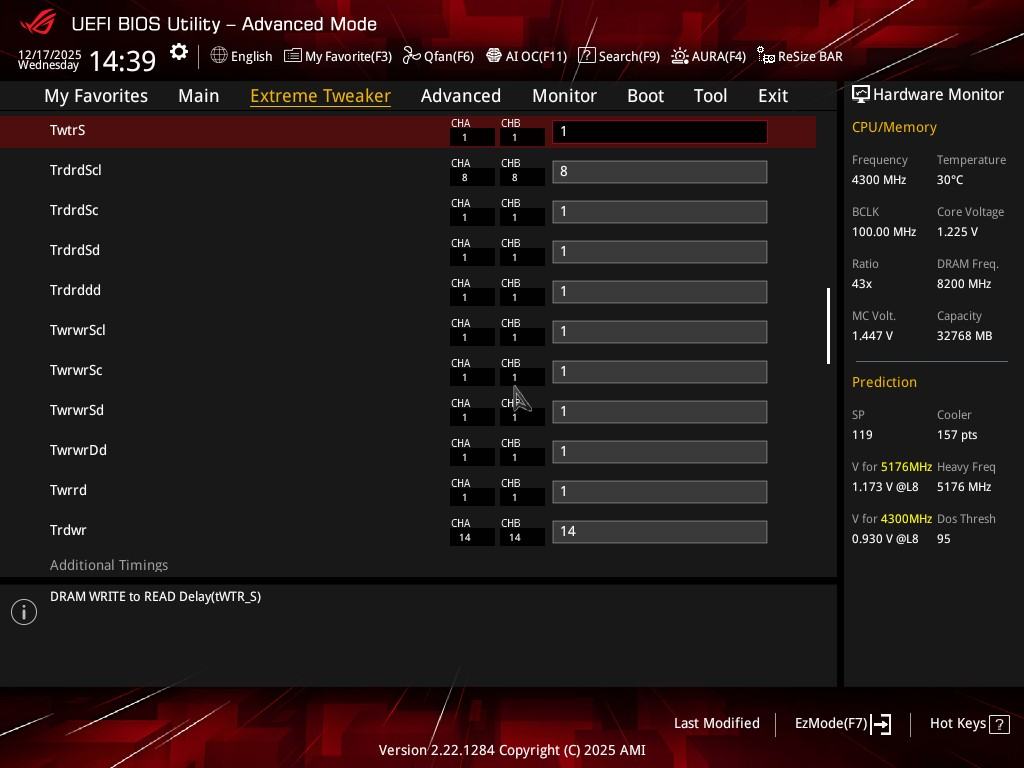Switch to My Favorites tab

click(96, 96)
